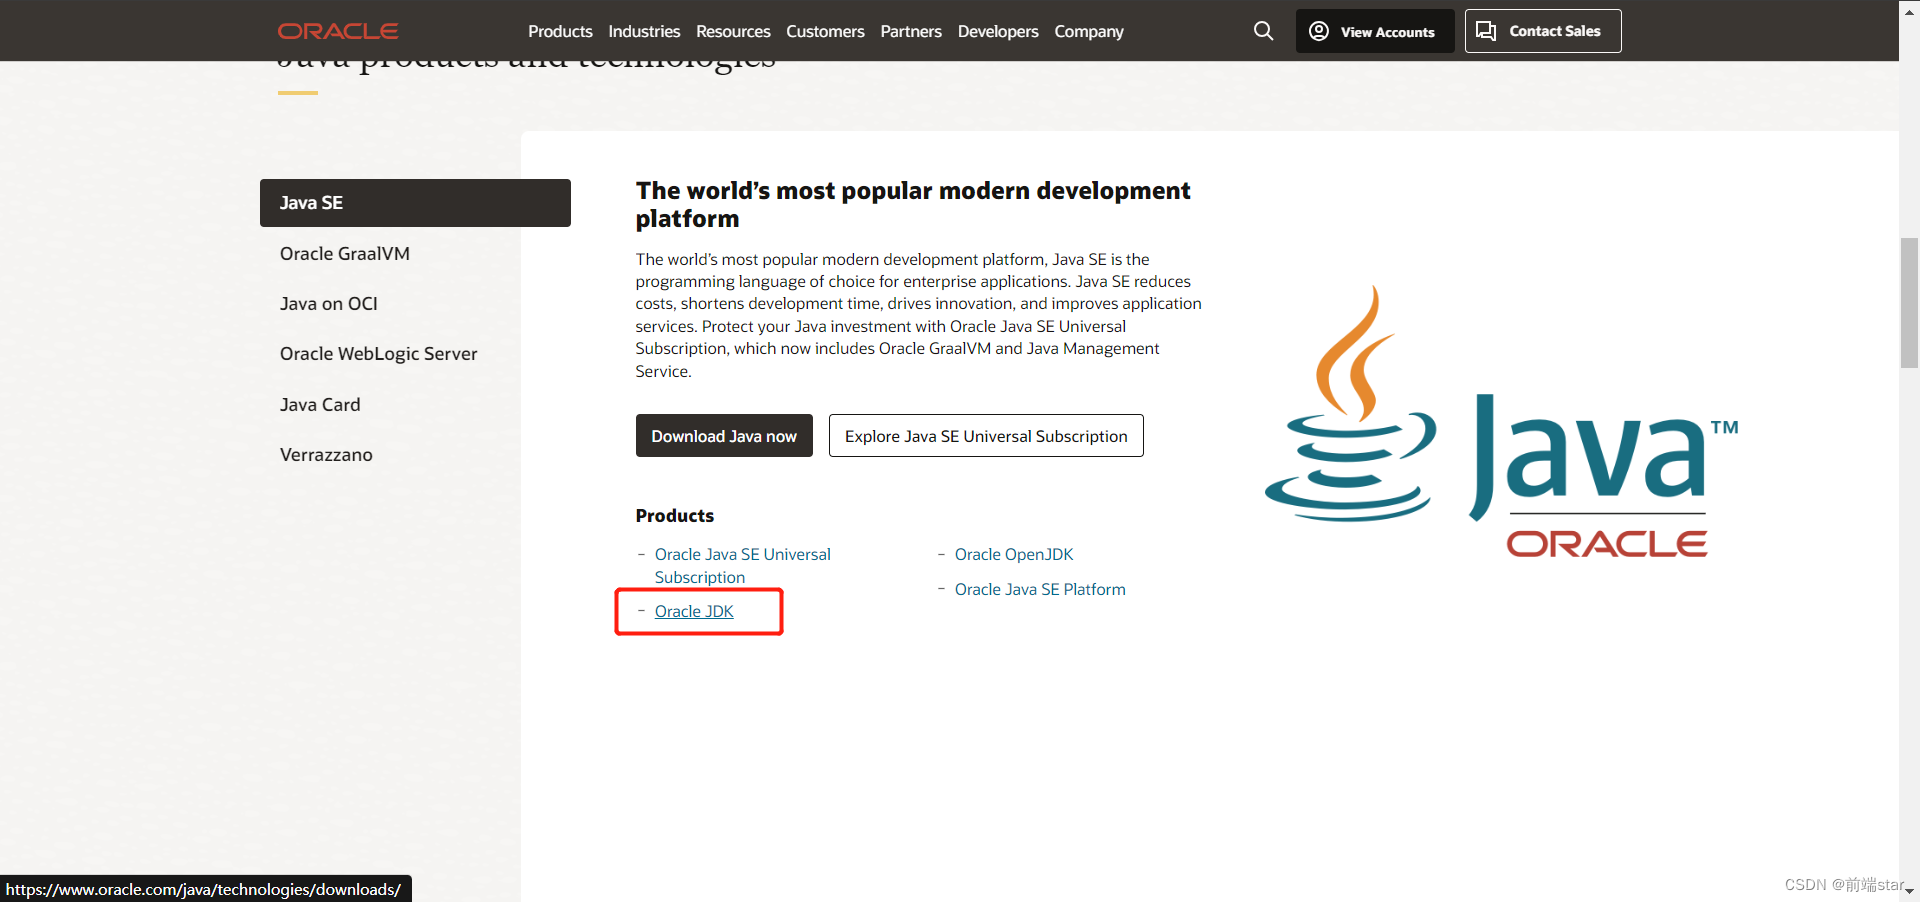Open the Oracle OpenJDK link
Screen dimensions: 1920x902
(1014, 554)
